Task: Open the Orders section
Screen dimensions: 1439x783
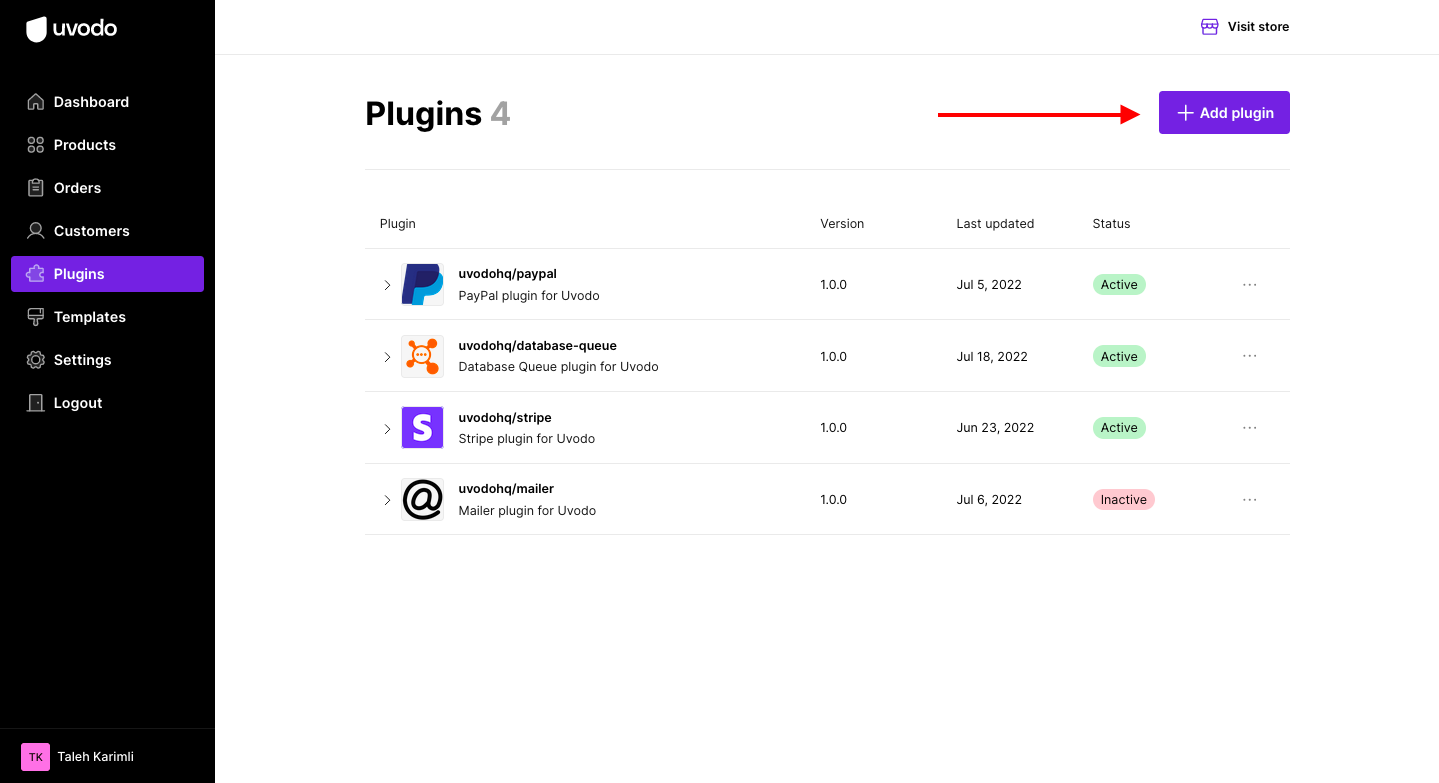Action: 107,188
